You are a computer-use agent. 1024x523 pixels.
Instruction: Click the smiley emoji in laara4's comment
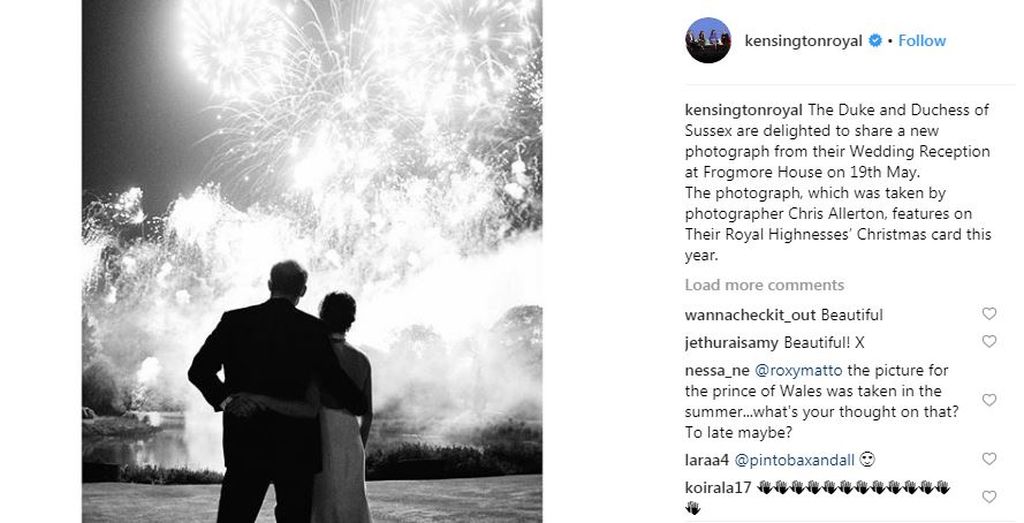(867, 460)
